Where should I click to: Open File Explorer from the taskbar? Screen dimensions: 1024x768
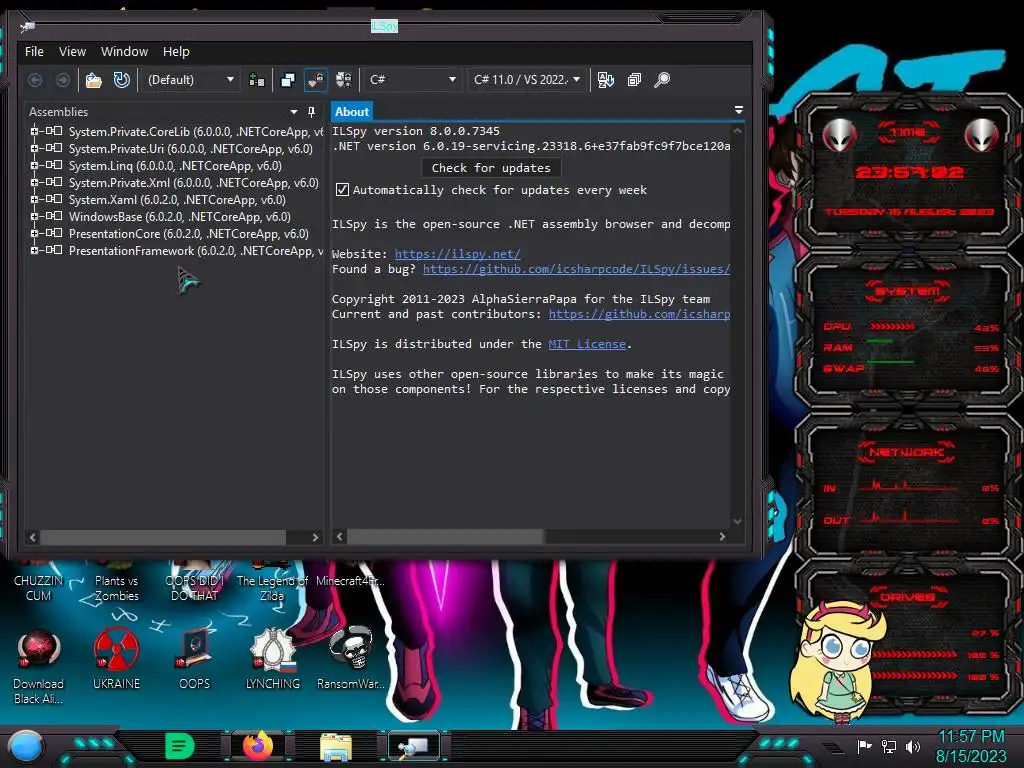coord(336,746)
